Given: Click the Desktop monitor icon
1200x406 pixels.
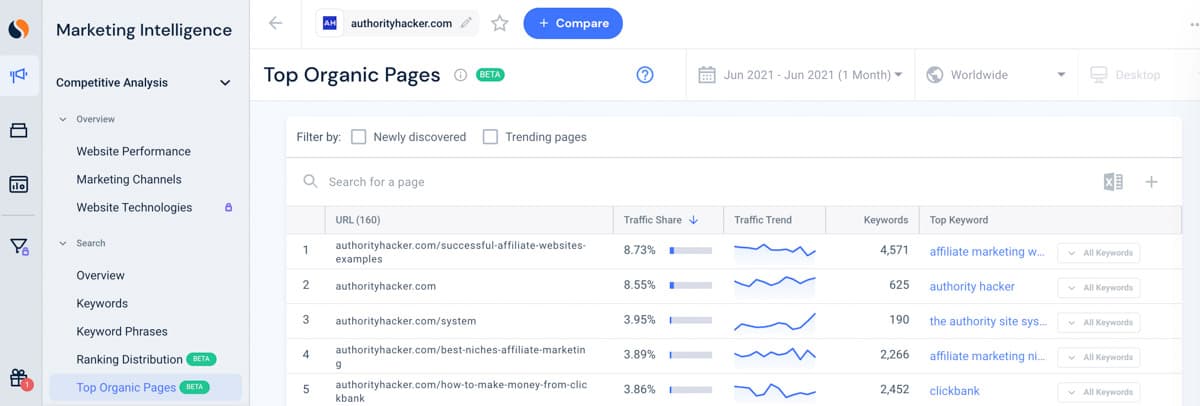Looking at the screenshot, I should [1099, 75].
